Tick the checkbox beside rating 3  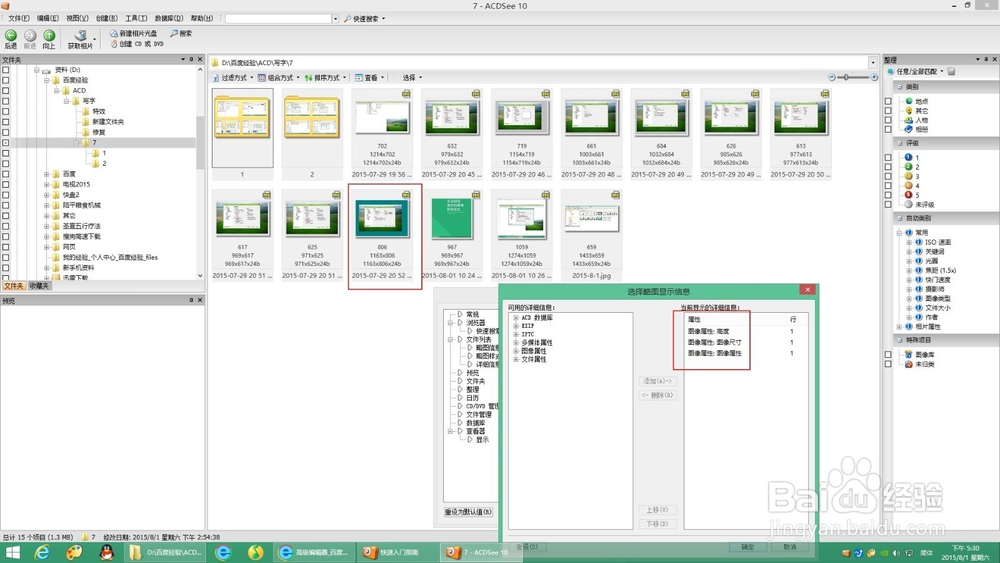pyautogui.click(x=888, y=176)
